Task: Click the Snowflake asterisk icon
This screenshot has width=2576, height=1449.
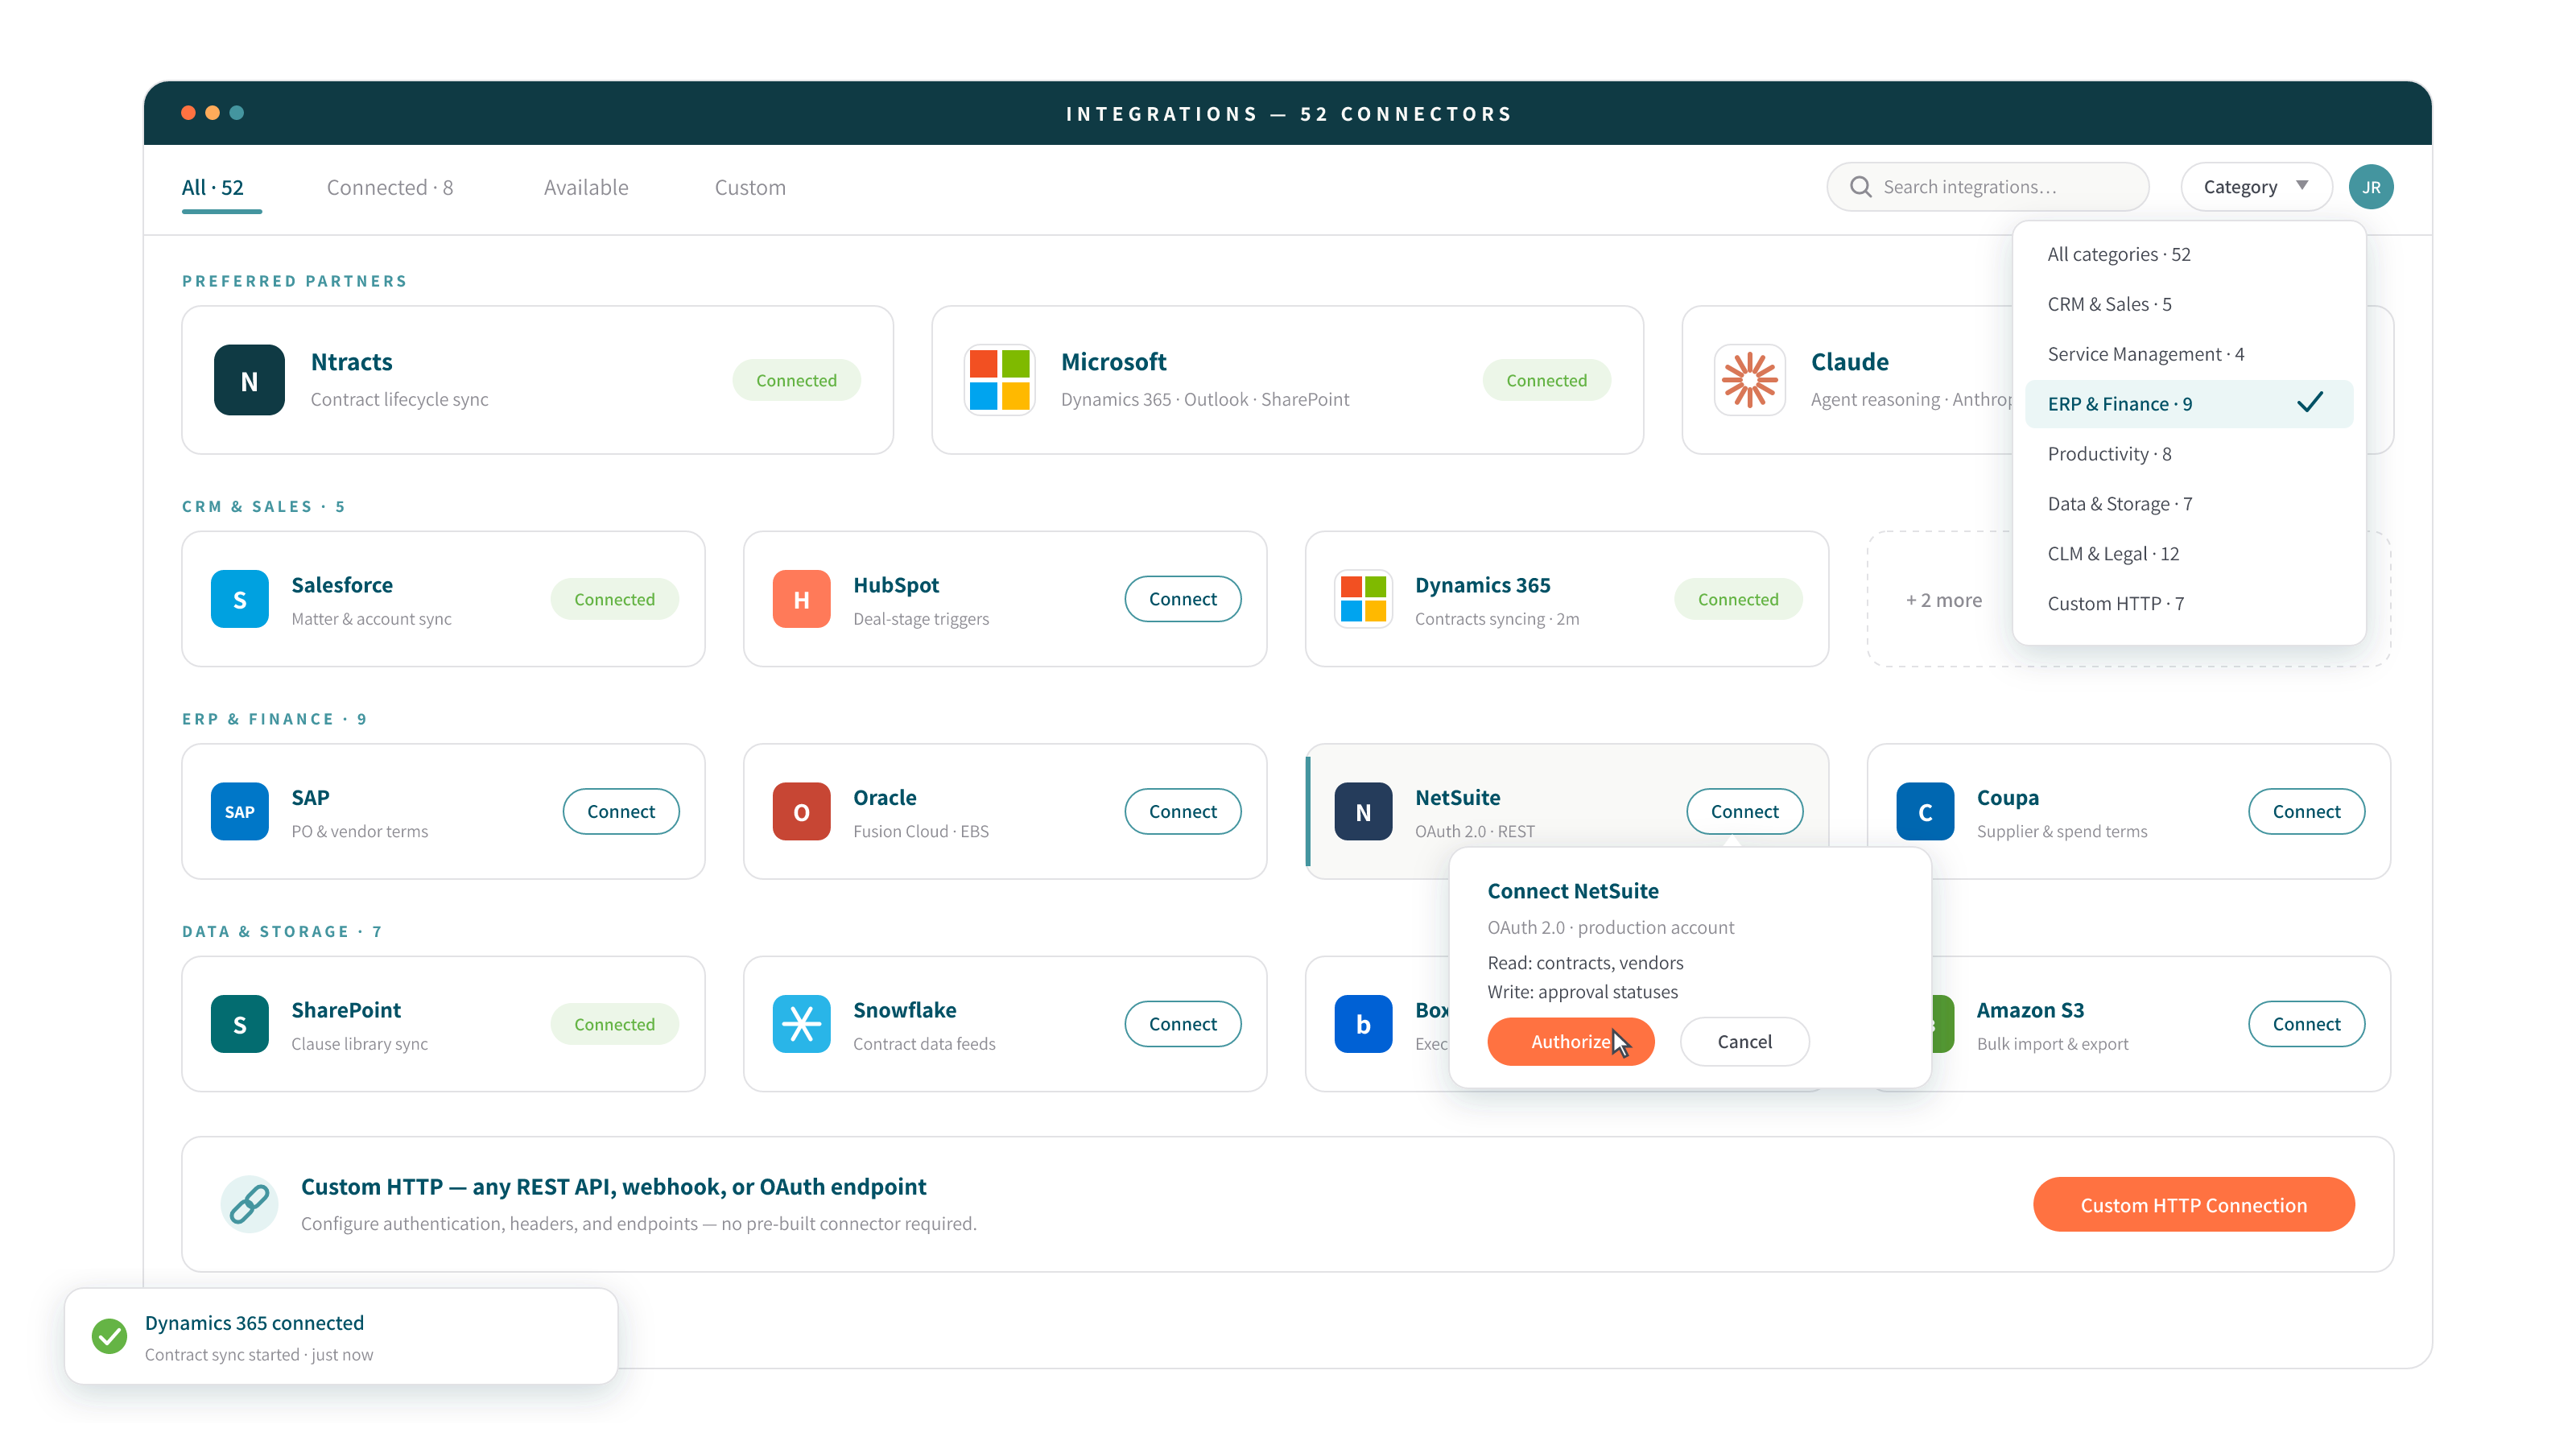Action: point(802,1024)
